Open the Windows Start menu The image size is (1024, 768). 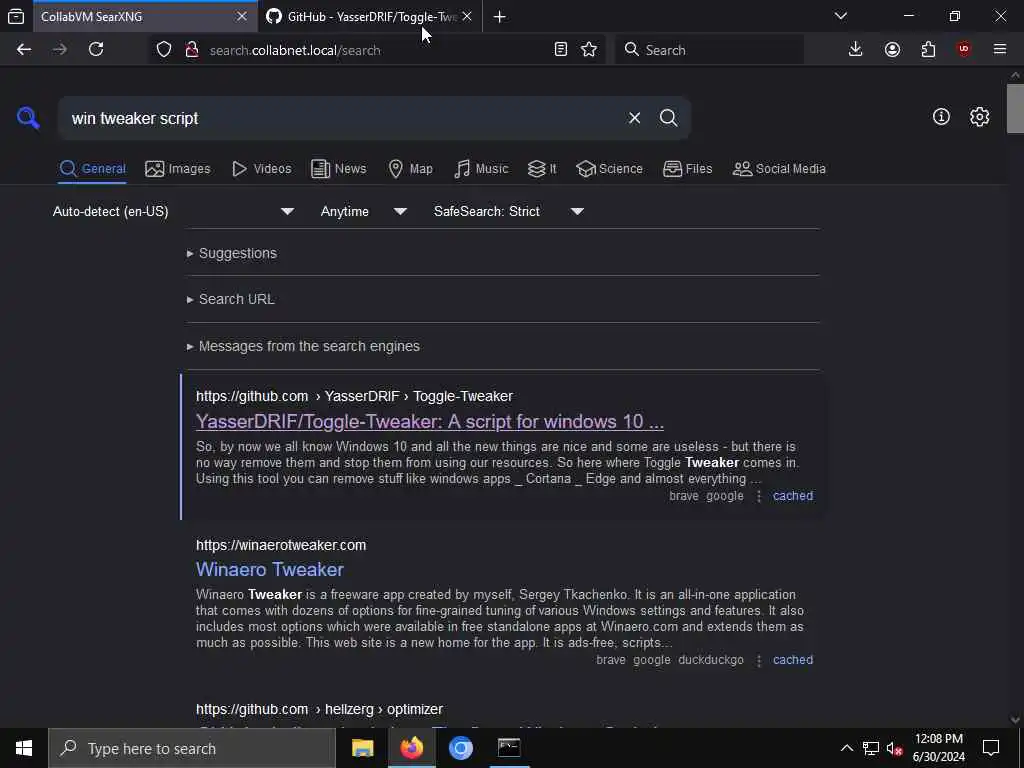pyautogui.click(x=24, y=748)
